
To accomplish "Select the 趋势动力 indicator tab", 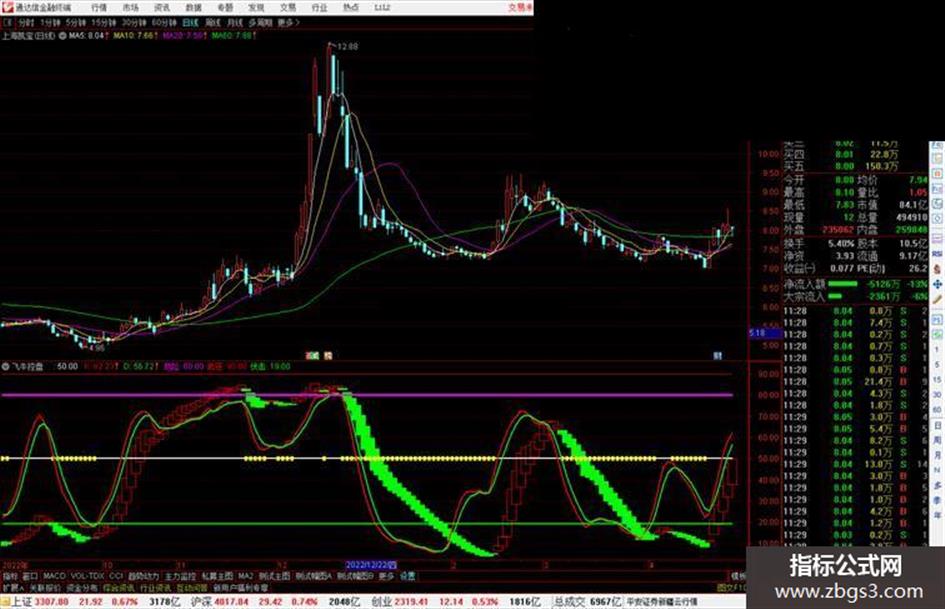I will 143,576.
